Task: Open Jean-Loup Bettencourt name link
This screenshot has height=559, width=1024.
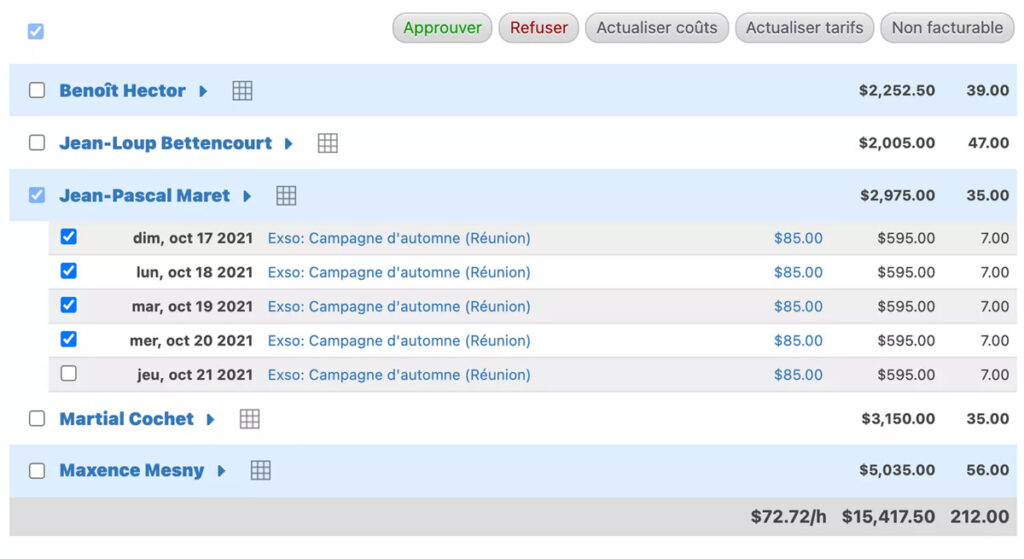Action: coord(165,143)
